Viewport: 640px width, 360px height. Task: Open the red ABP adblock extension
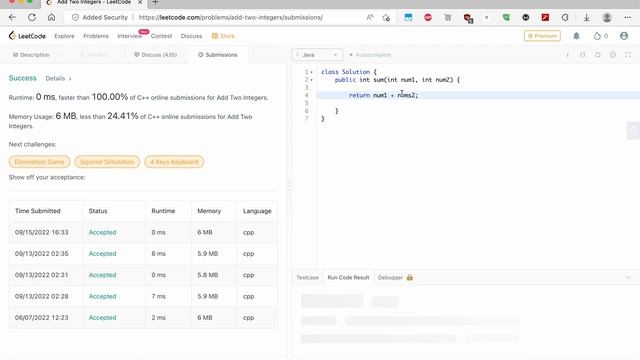[x=428, y=18]
